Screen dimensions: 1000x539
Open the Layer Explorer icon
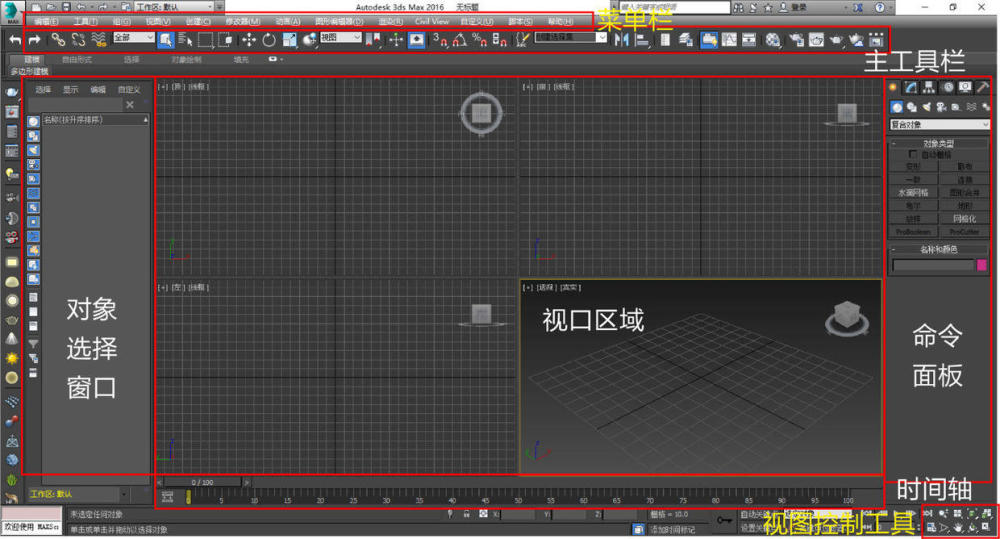[x=686, y=40]
